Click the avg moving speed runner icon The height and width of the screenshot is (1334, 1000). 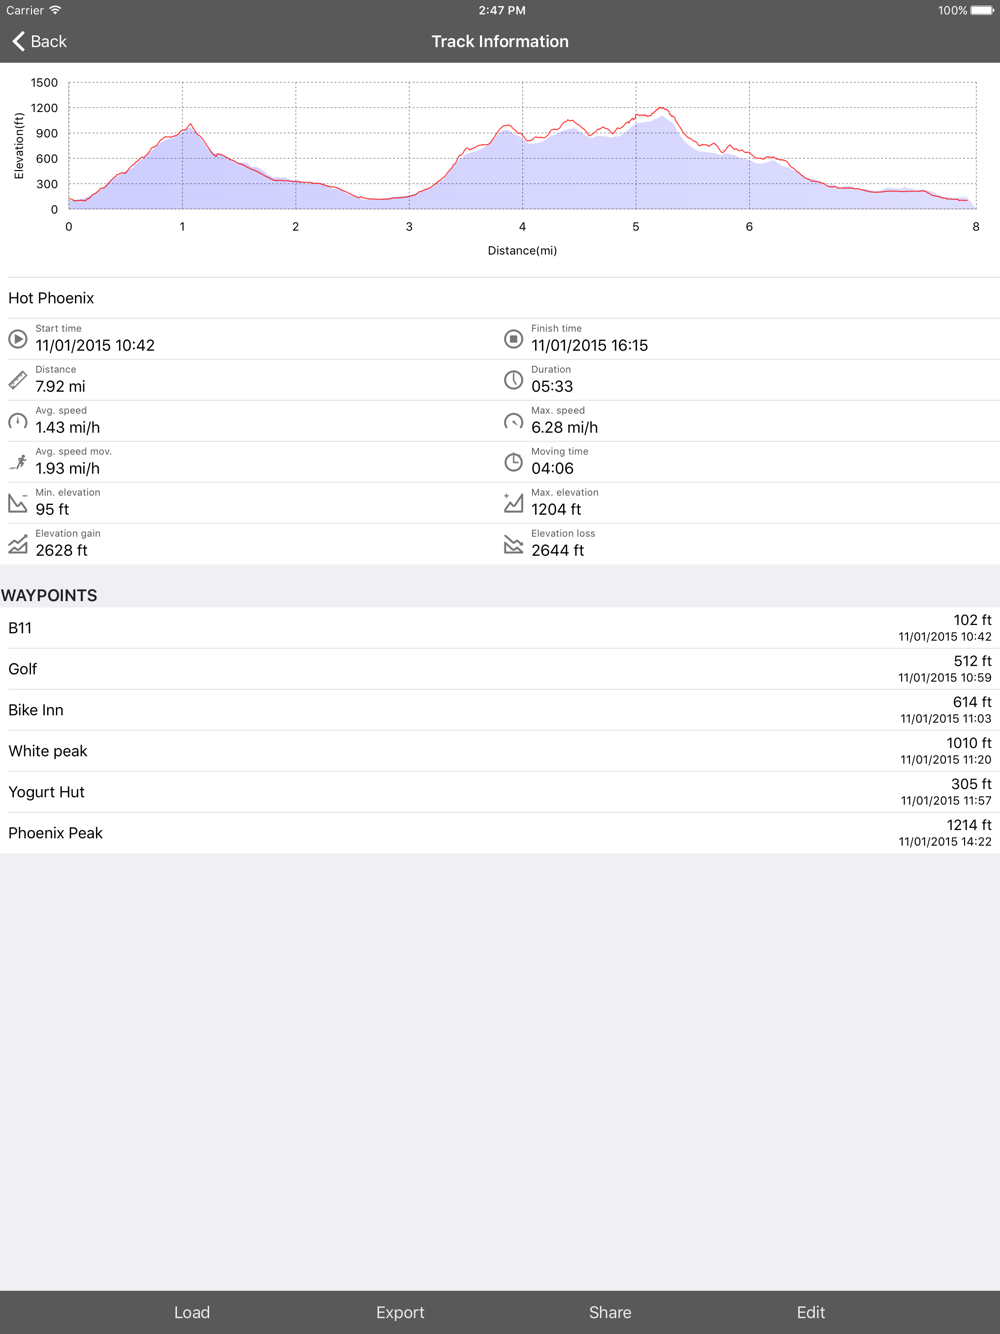(18, 462)
